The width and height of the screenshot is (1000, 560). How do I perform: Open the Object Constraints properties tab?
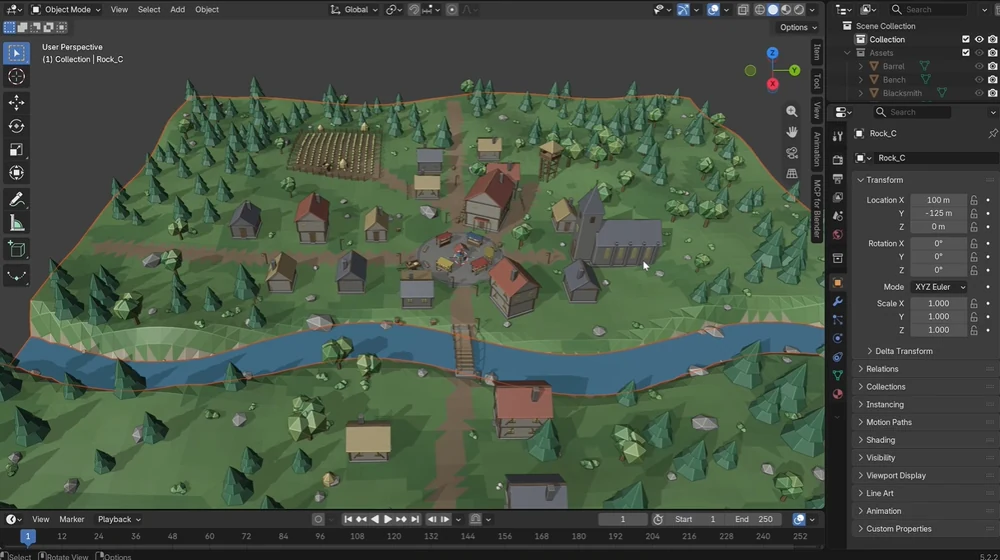837,357
